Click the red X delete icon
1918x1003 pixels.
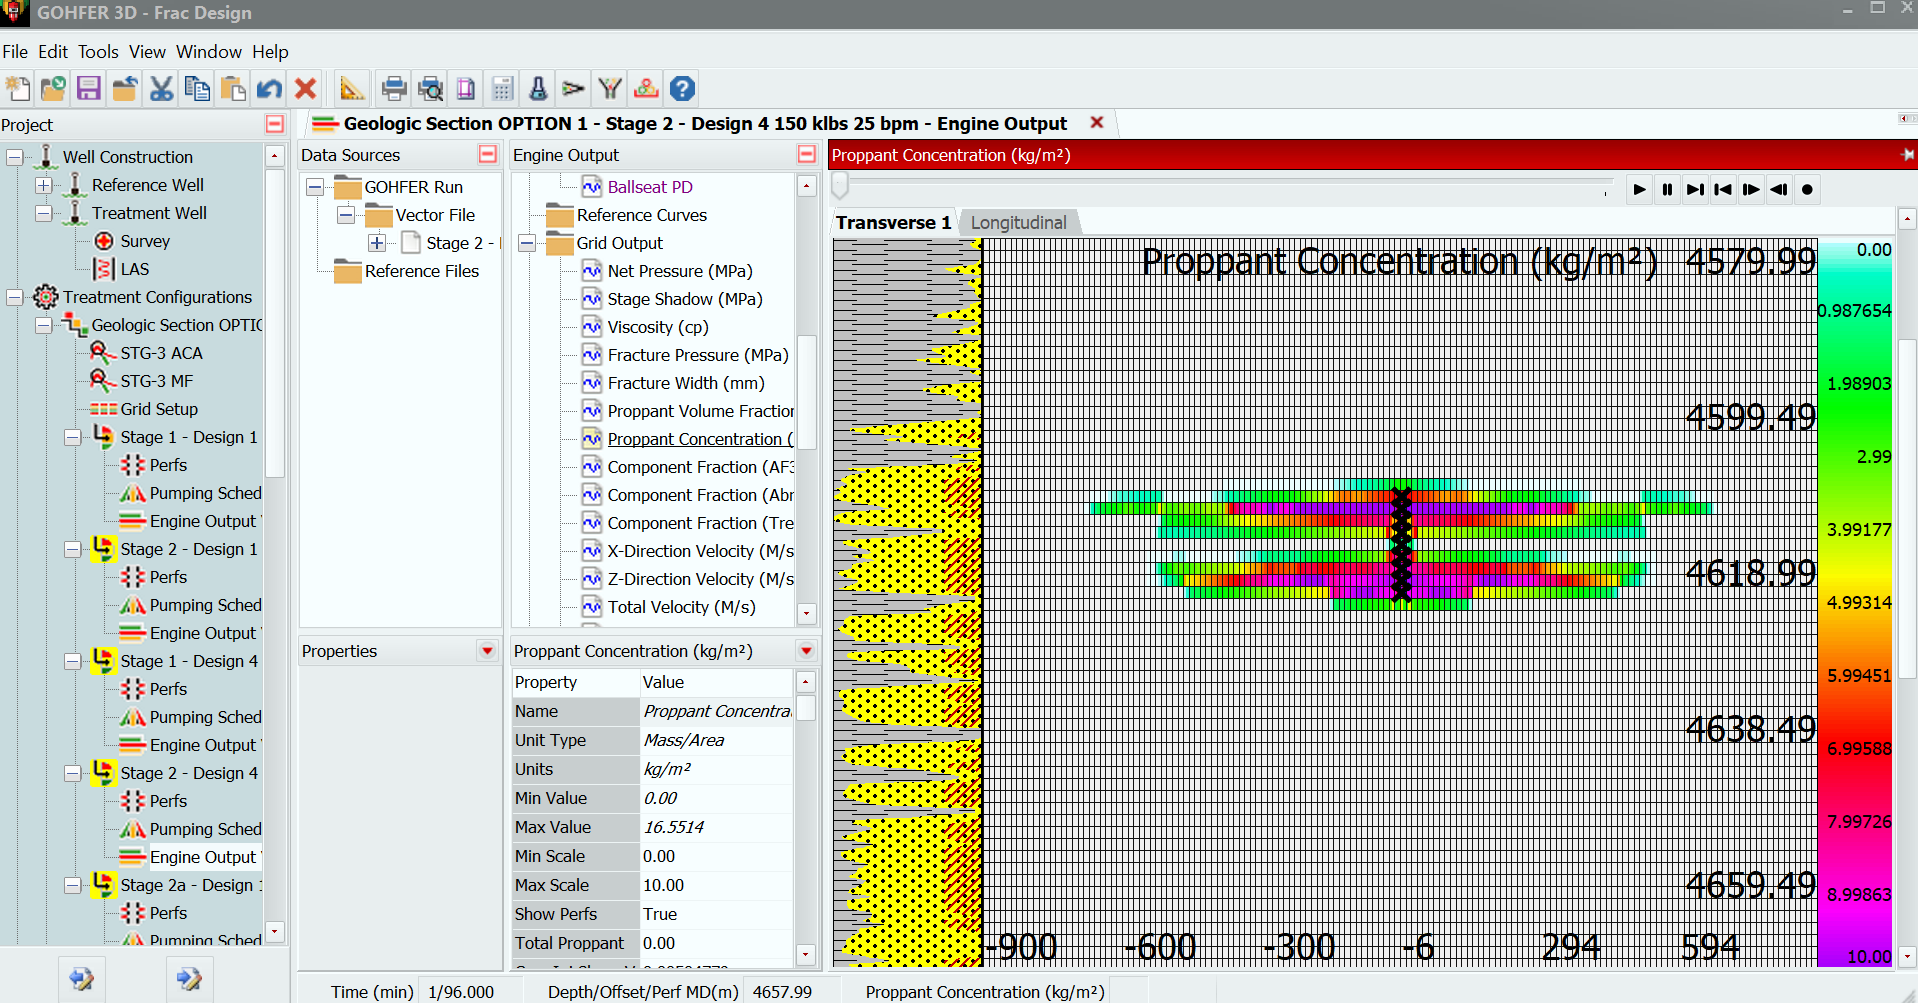[x=305, y=89]
